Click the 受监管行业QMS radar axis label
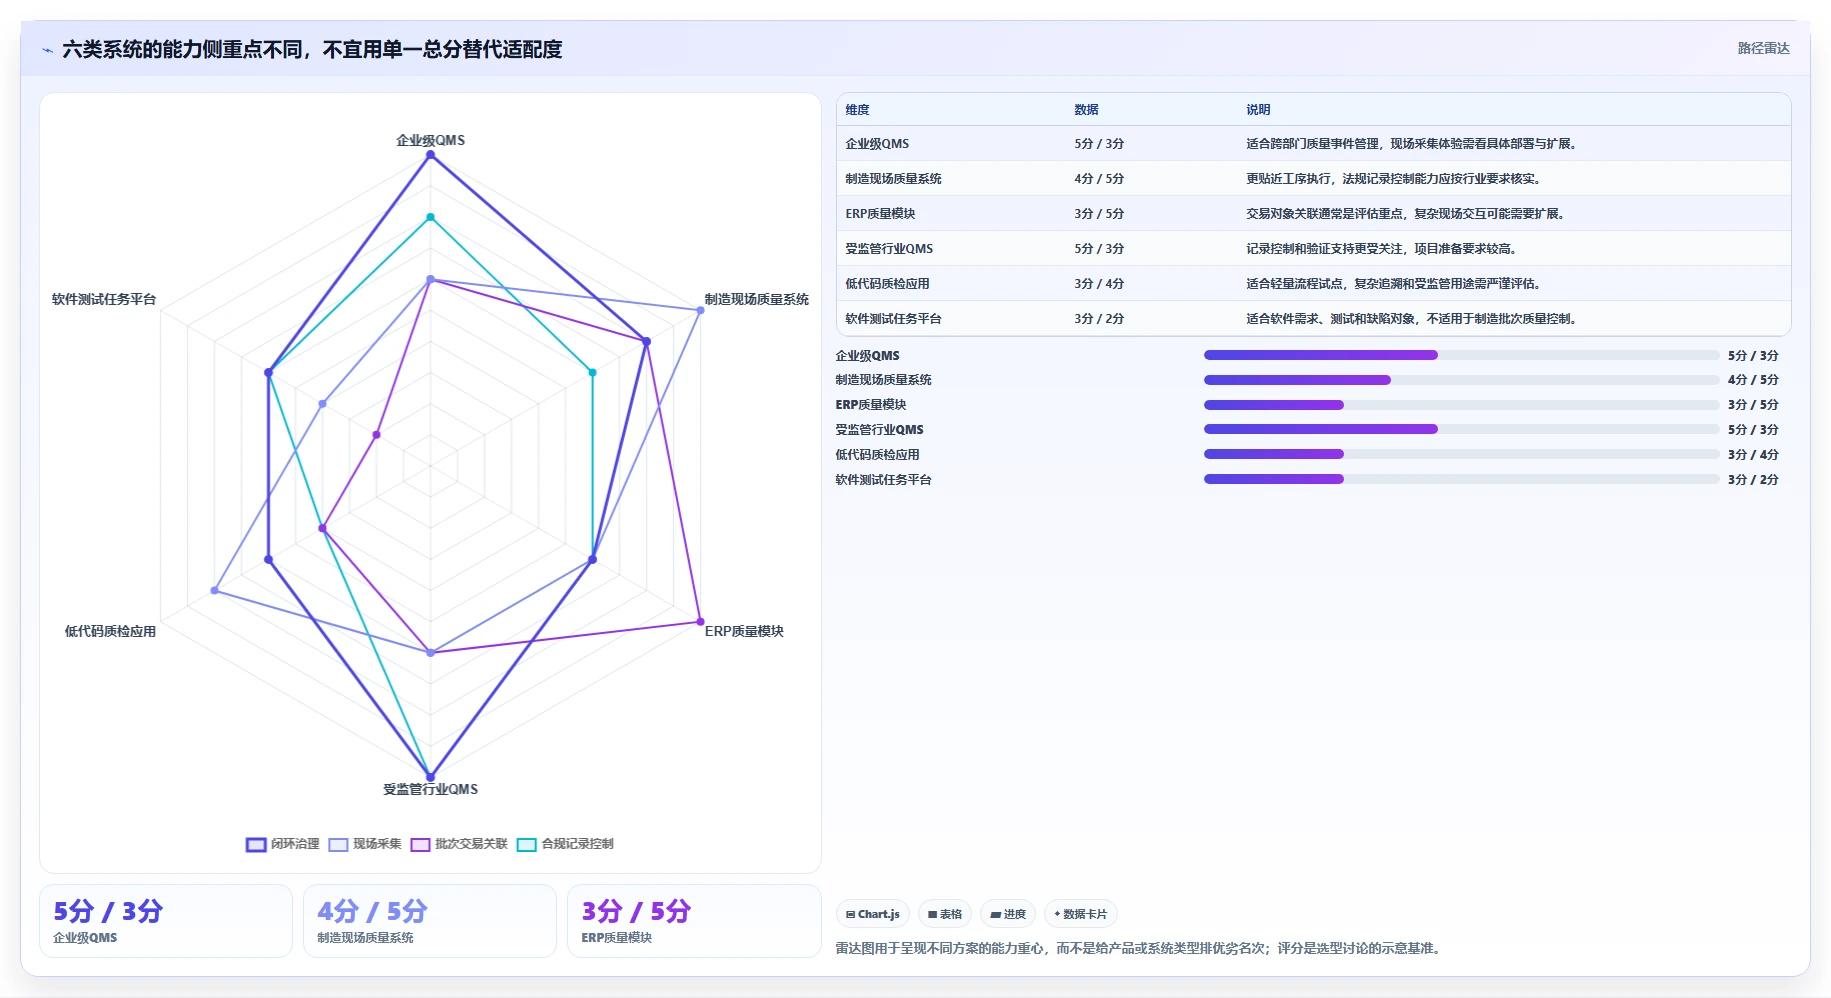Viewport: 1831px width, 998px height. tap(430, 789)
